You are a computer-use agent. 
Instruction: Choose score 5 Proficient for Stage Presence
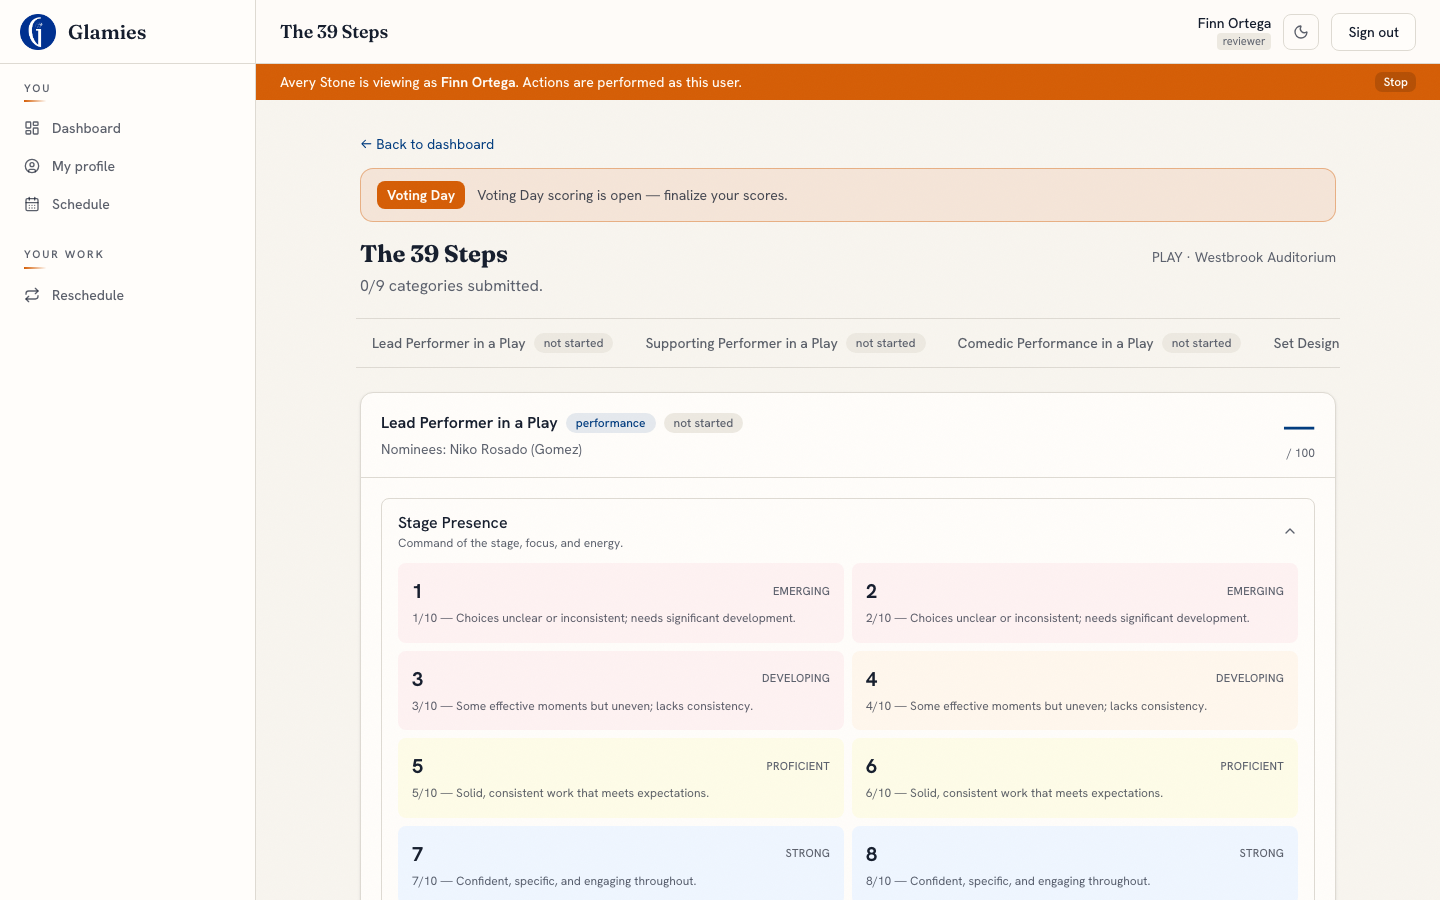(621, 778)
